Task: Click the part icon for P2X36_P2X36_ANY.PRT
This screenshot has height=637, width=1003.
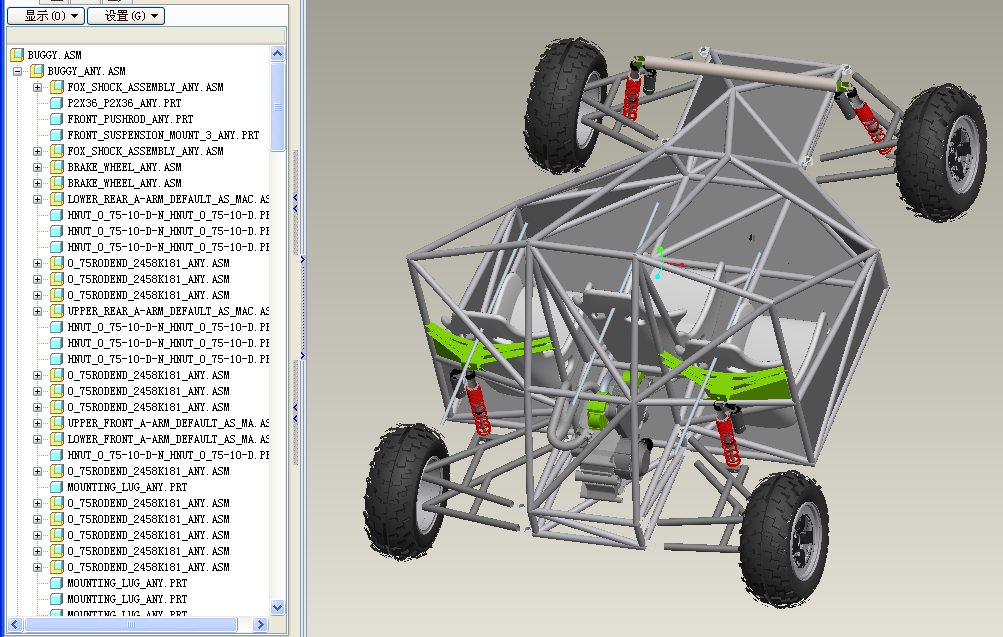Action: point(57,103)
